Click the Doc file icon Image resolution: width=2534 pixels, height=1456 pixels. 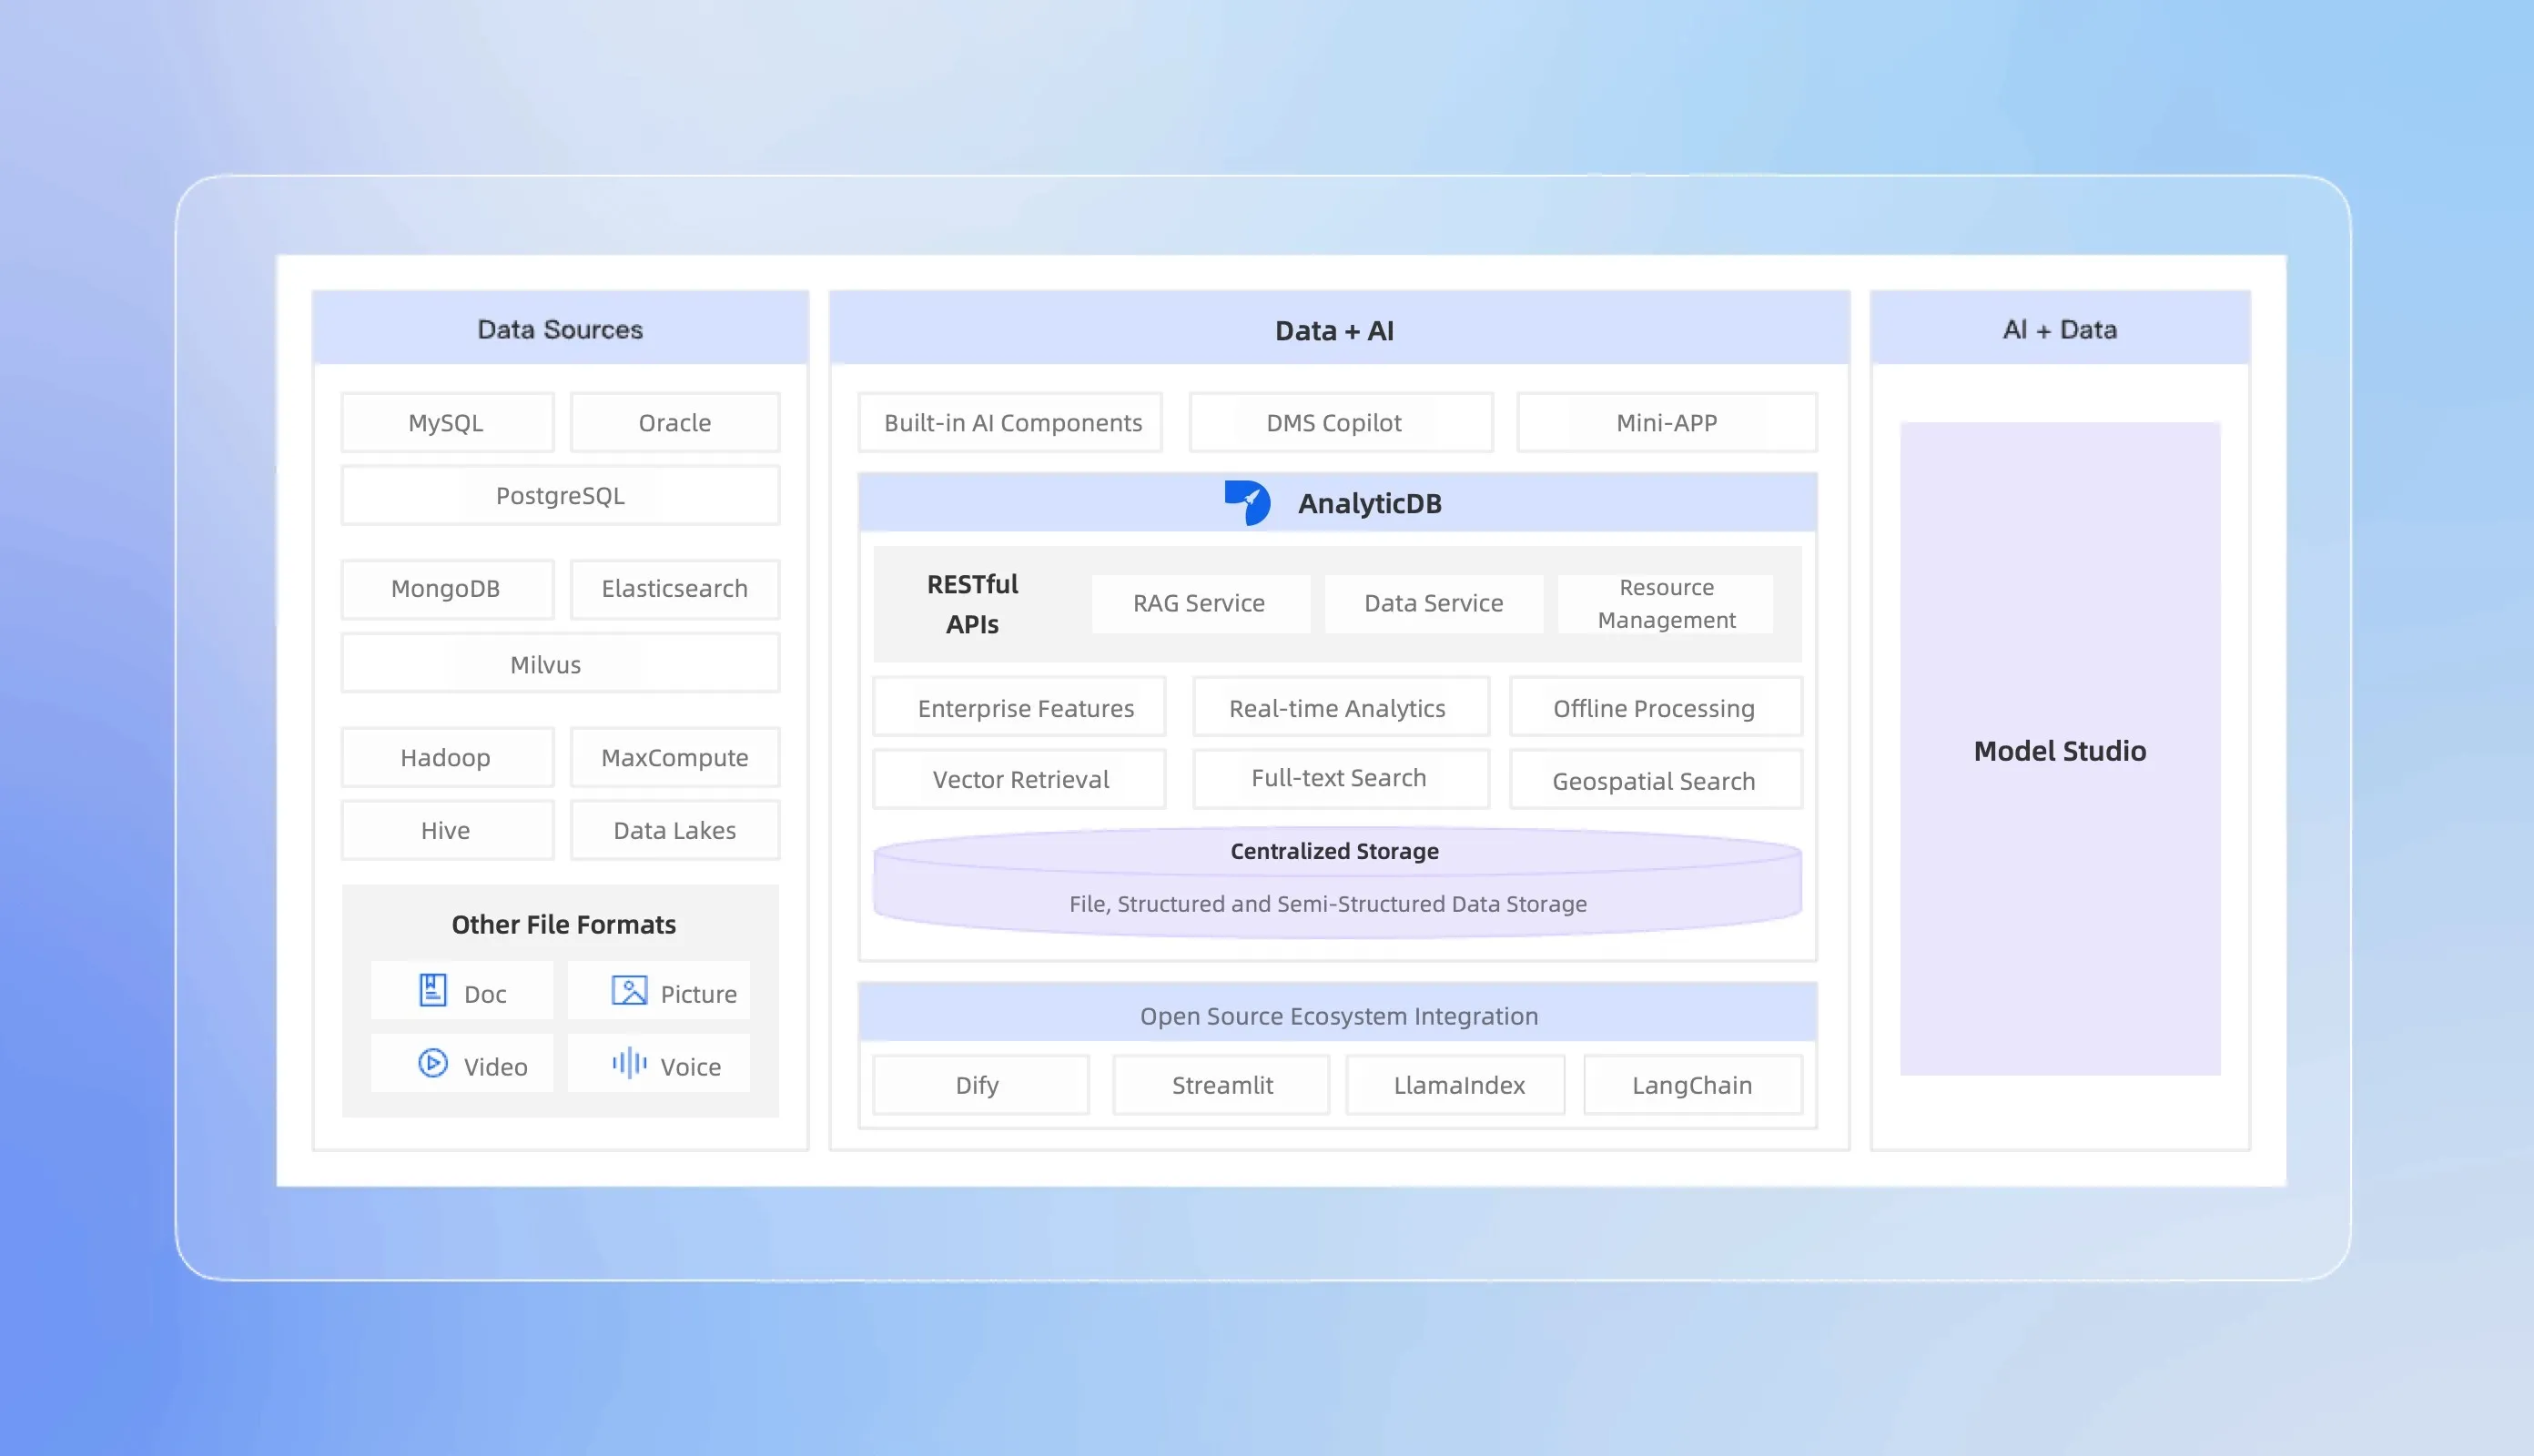click(x=432, y=990)
